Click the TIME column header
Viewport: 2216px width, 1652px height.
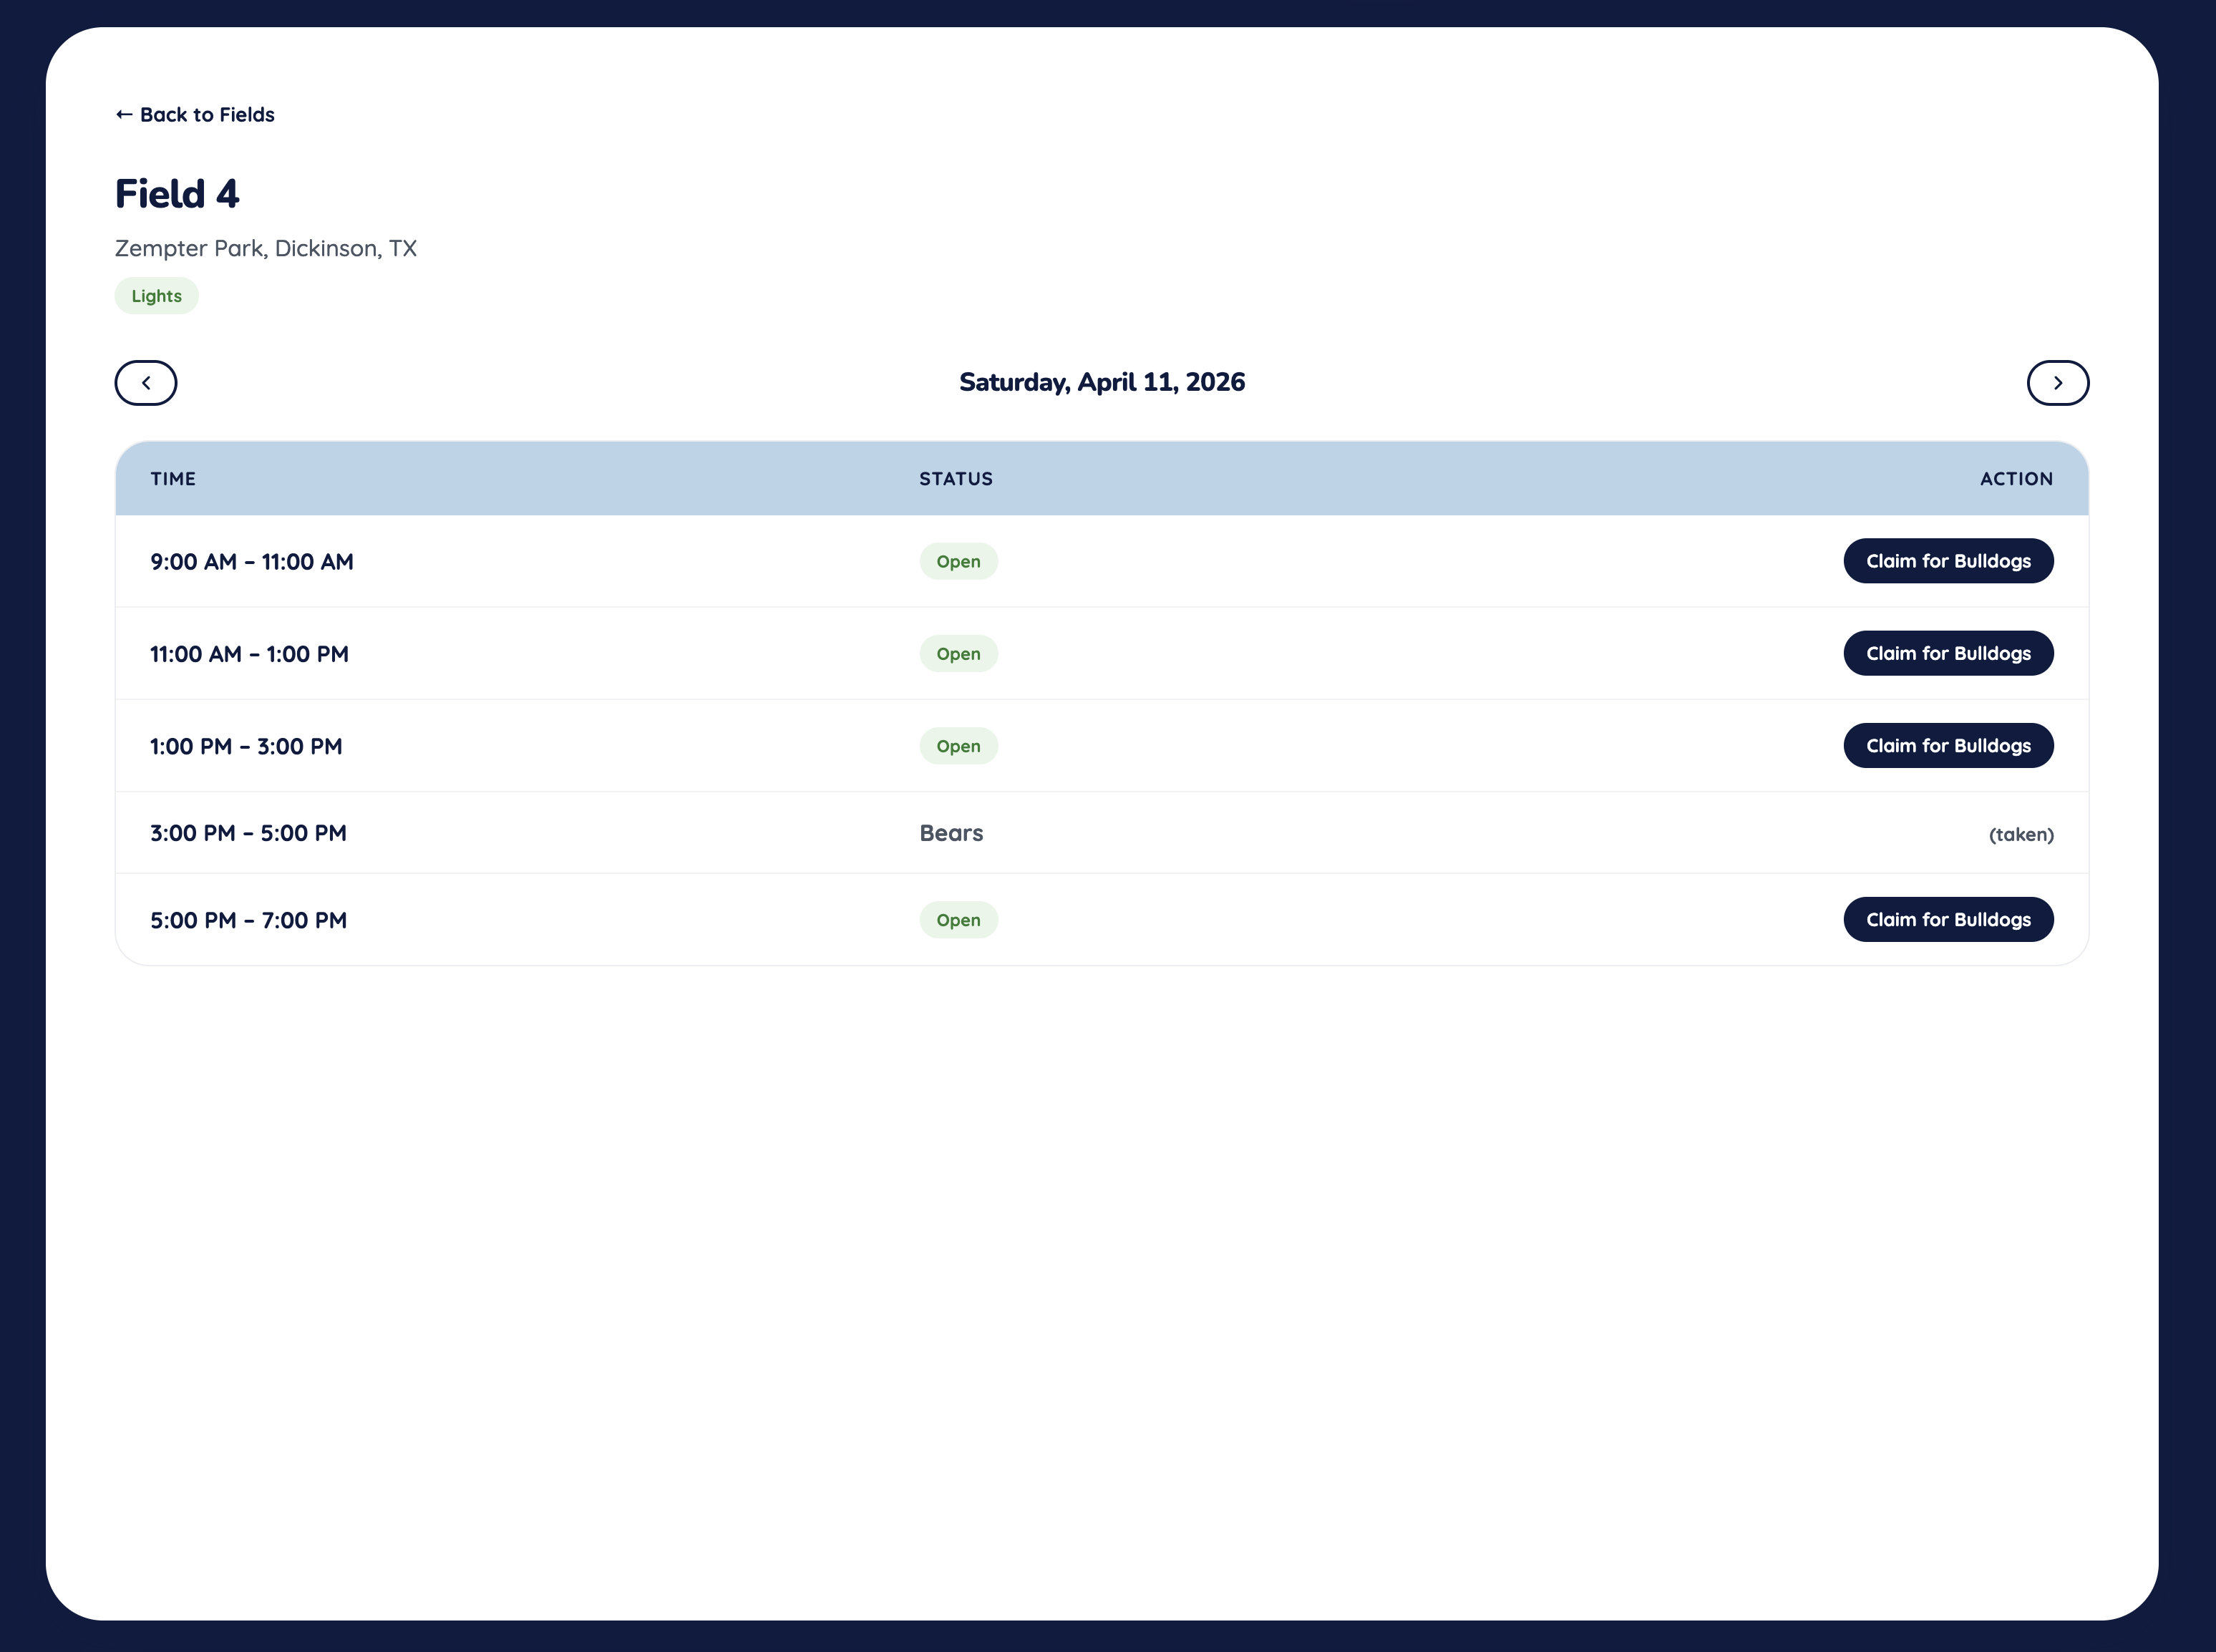click(173, 479)
